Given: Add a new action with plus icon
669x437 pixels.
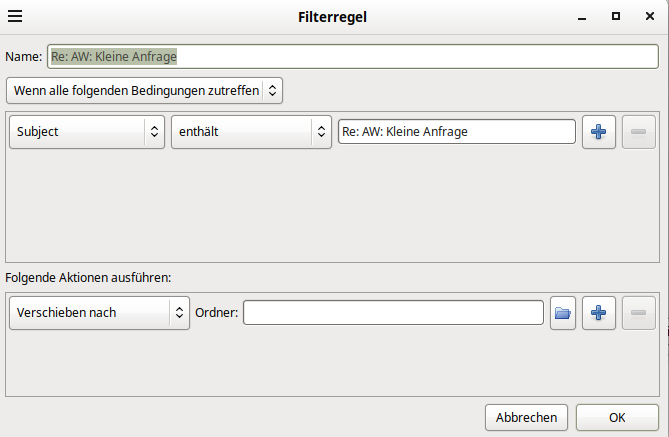Looking at the screenshot, I should pyautogui.click(x=599, y=313).
